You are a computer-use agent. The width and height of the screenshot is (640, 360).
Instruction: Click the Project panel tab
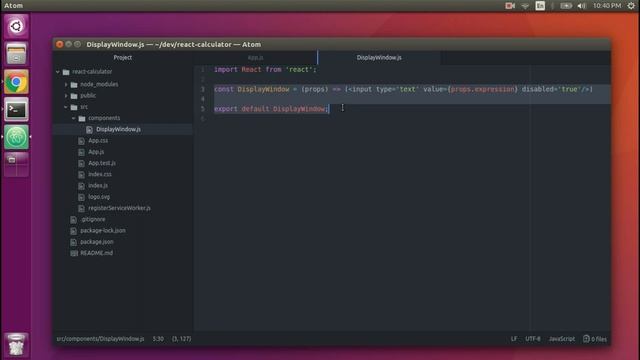coord(122,58)
